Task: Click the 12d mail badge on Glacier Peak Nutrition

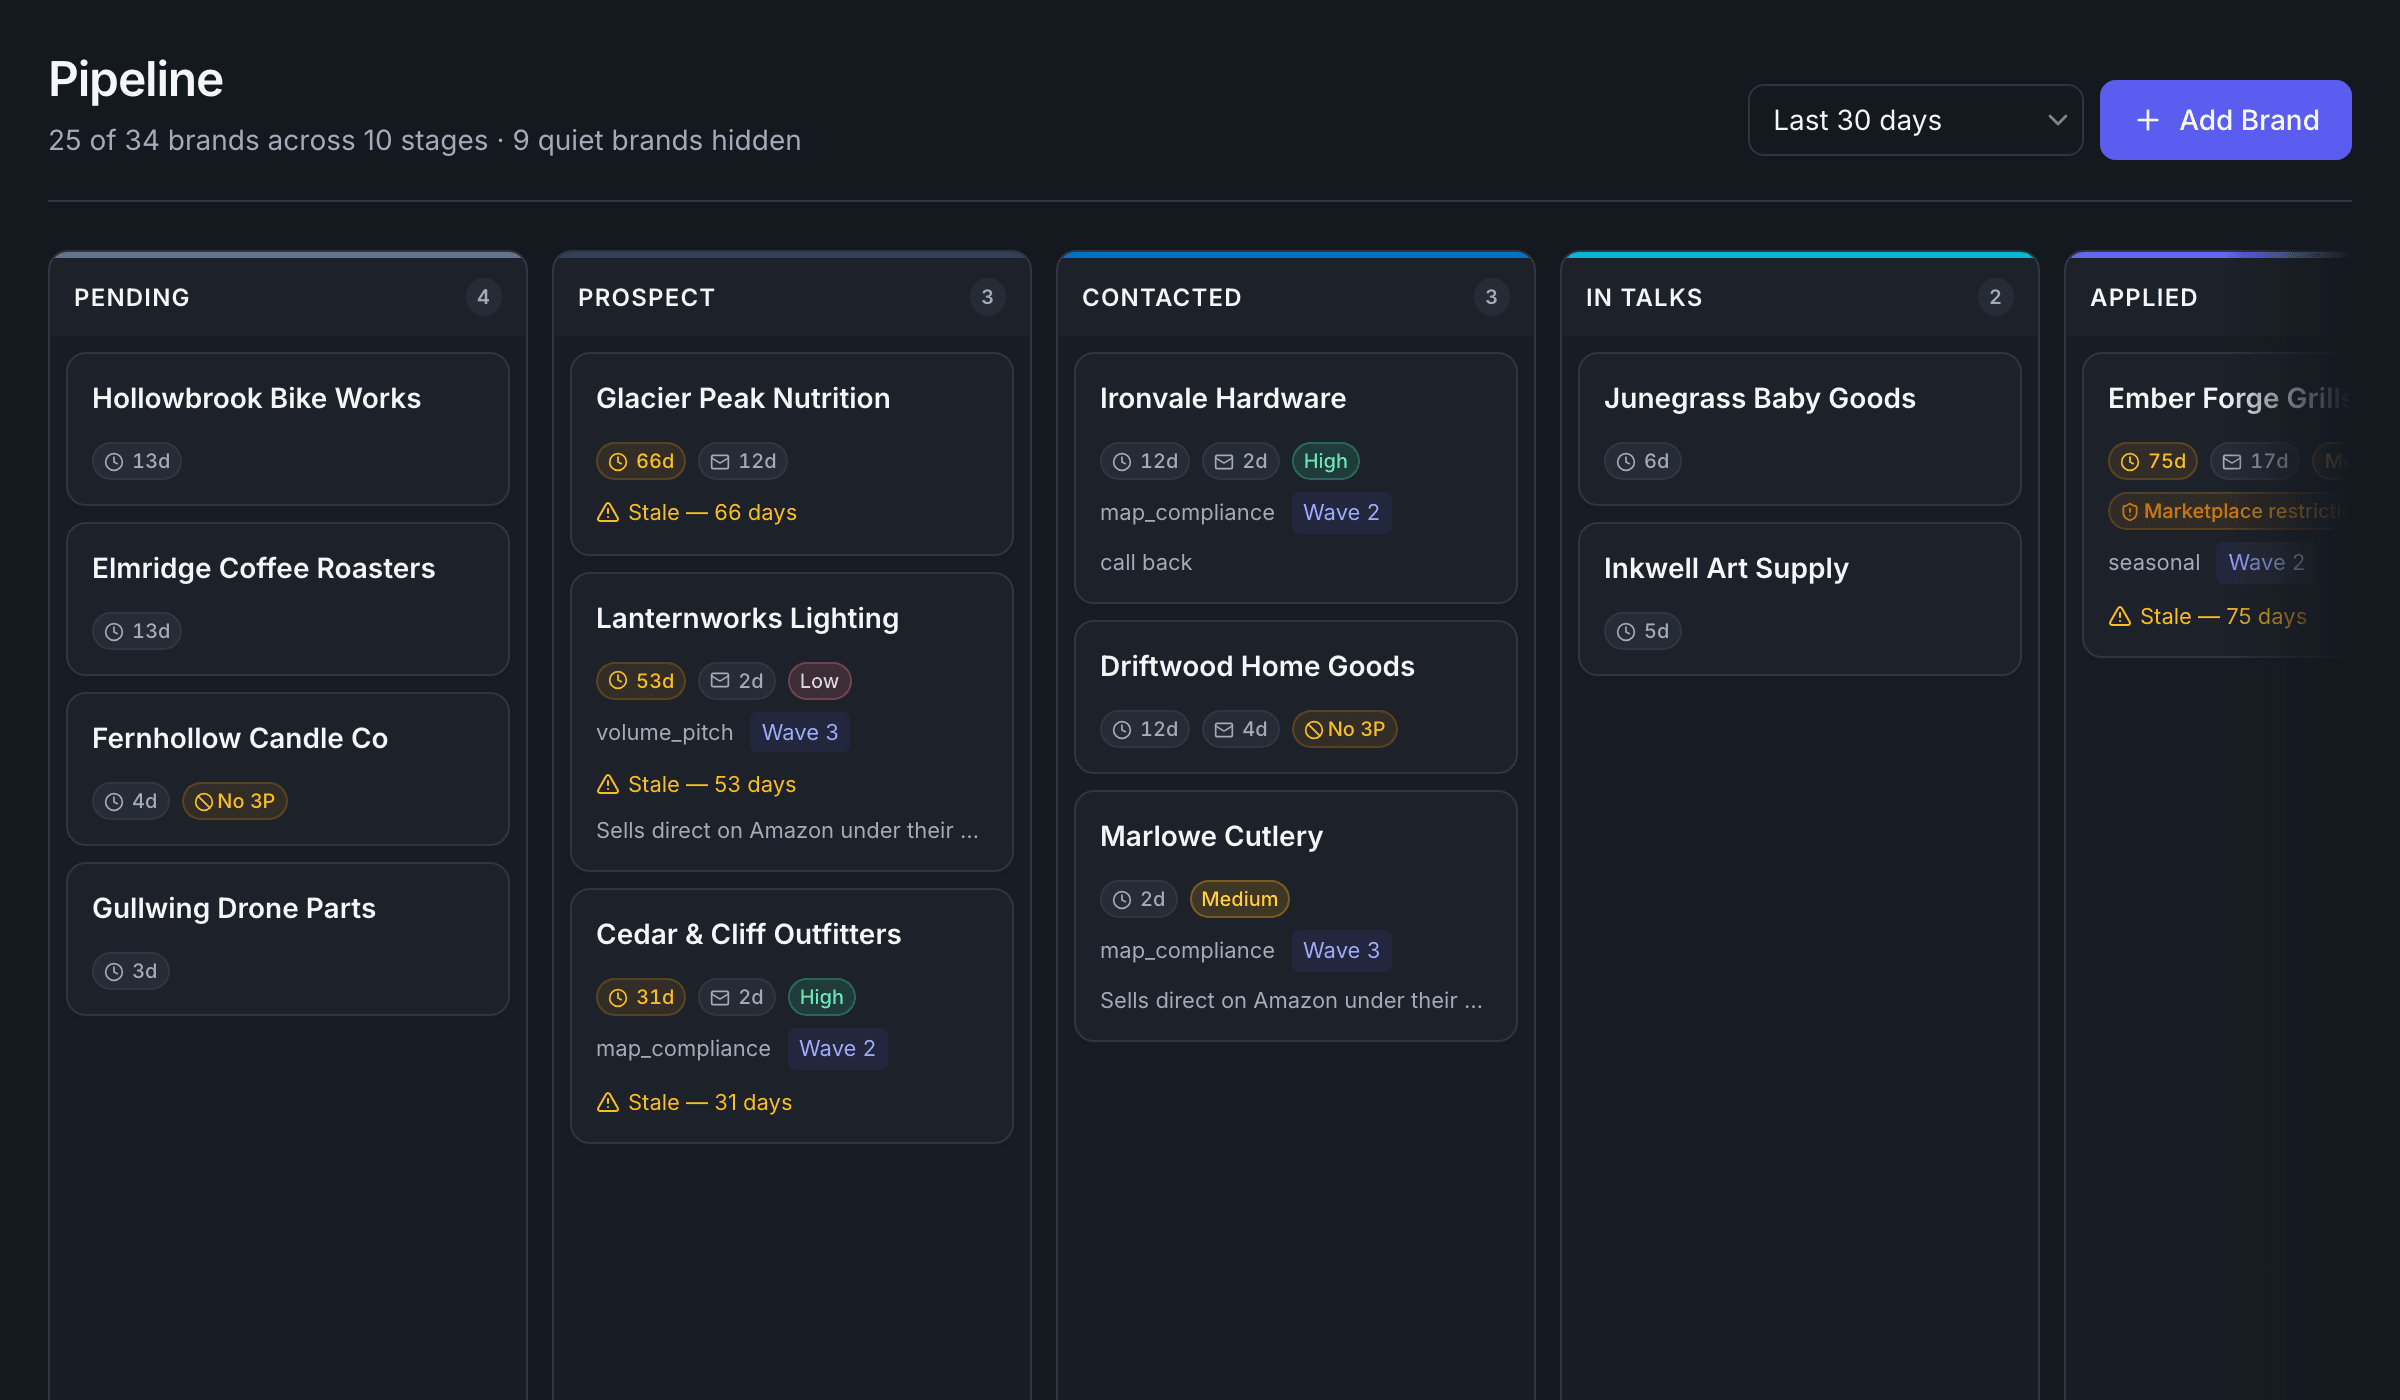Action: pyautogui.click(x=743, y=461)
